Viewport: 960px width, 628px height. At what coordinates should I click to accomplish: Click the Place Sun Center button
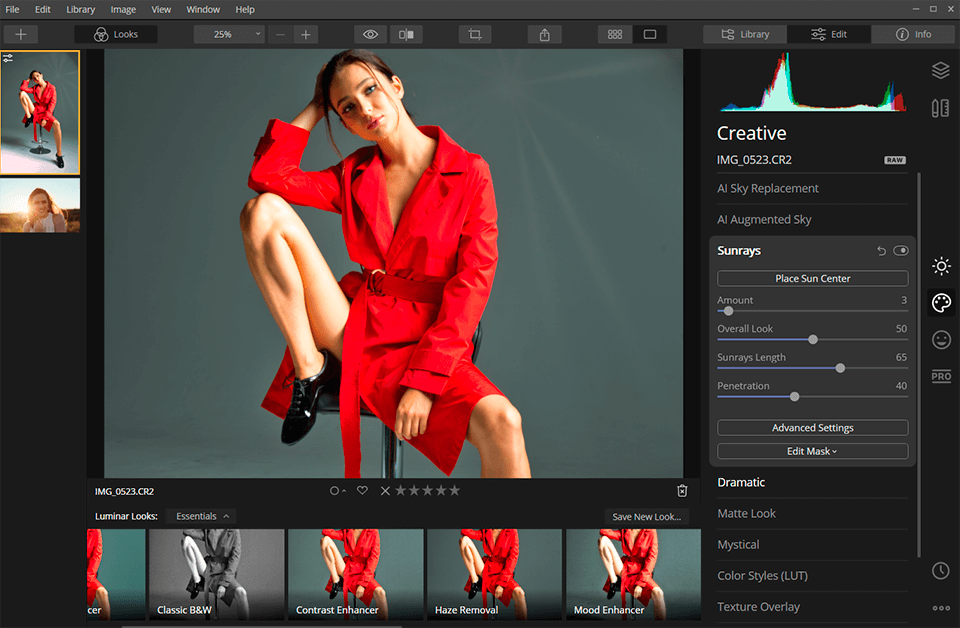(812, 278)
